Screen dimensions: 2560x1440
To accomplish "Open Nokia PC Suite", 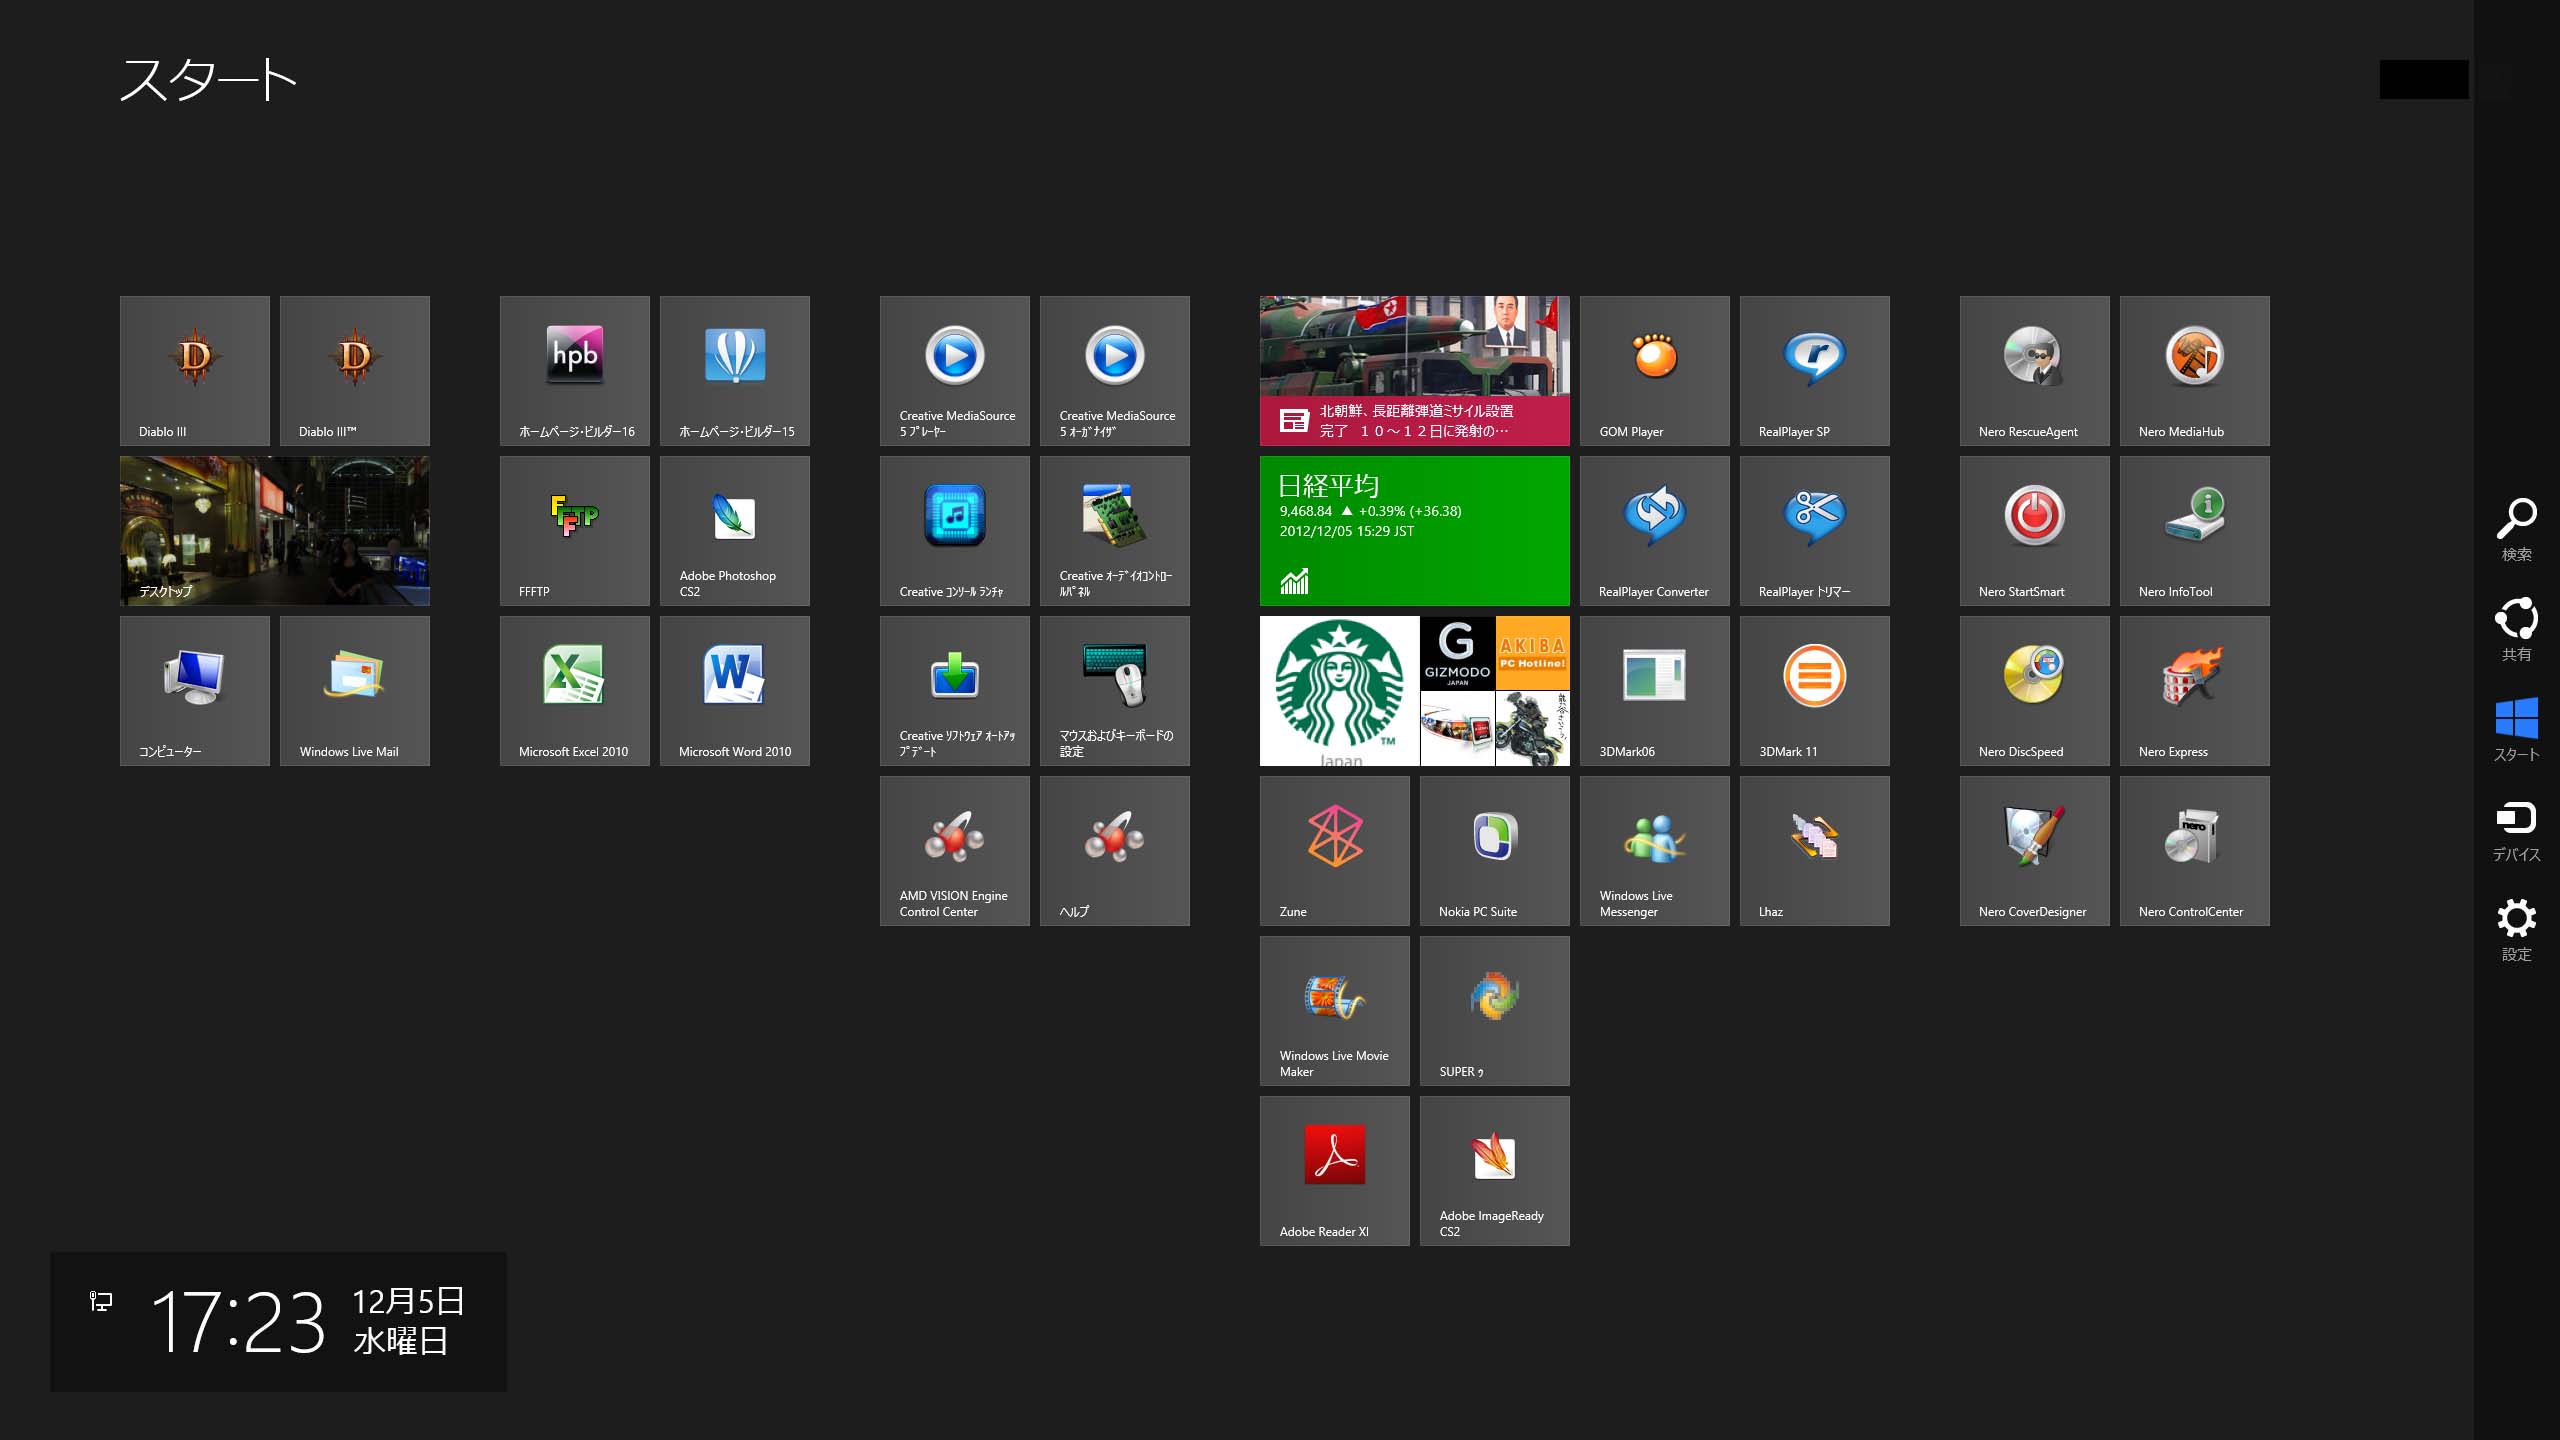I will (x=1495, y=851).
